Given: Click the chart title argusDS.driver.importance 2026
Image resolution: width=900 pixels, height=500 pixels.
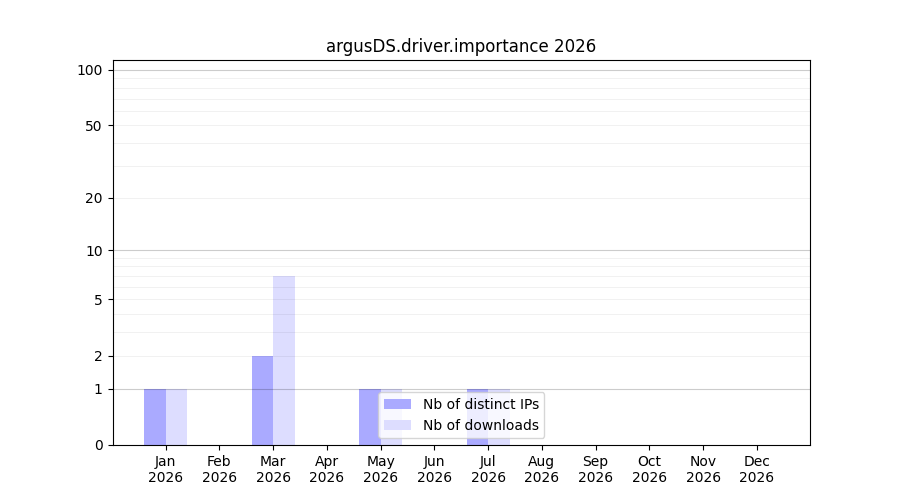Looking at the screenshot, I should click(460, 46).
